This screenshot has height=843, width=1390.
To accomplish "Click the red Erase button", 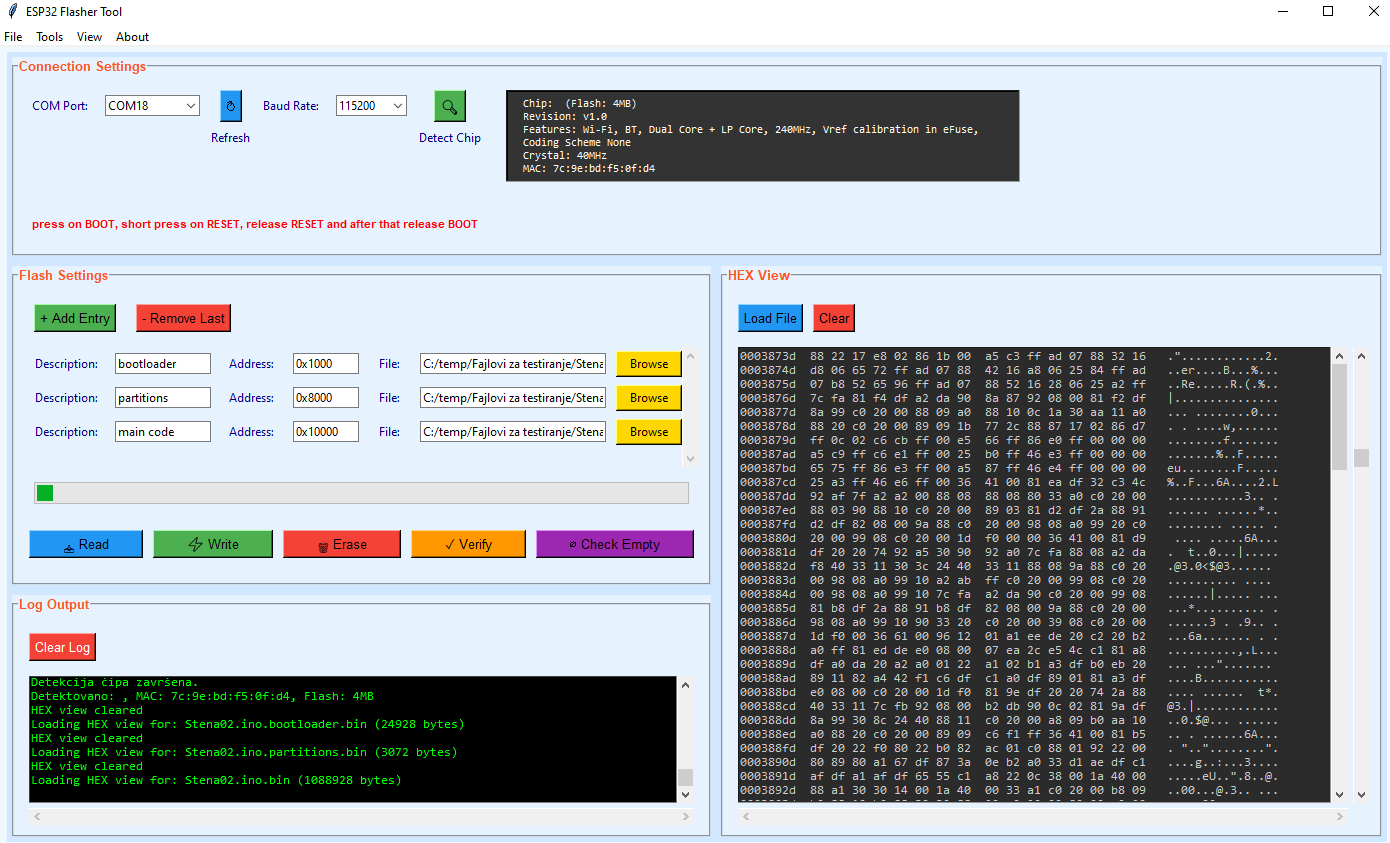I will [x=341, y=544].
